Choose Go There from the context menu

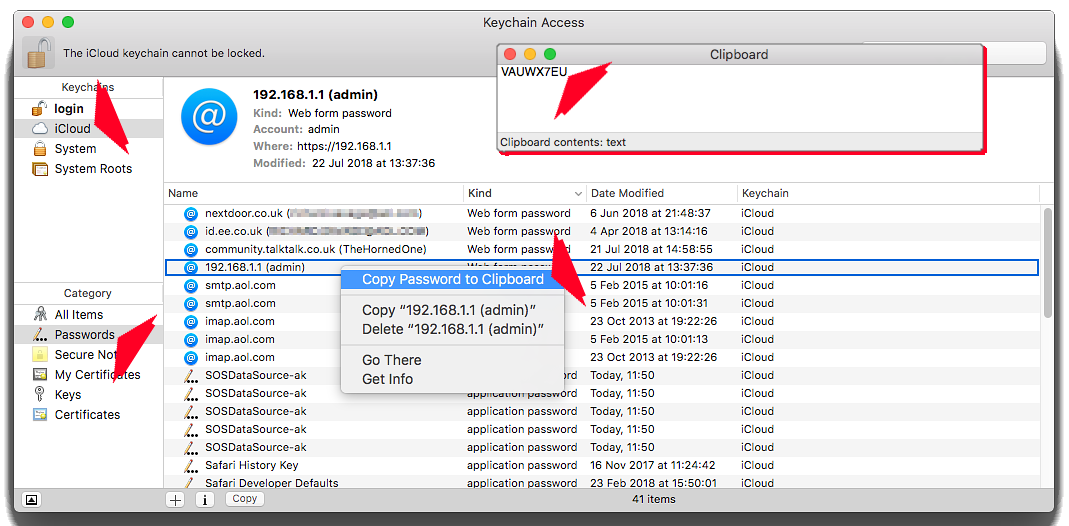[391, 360]
